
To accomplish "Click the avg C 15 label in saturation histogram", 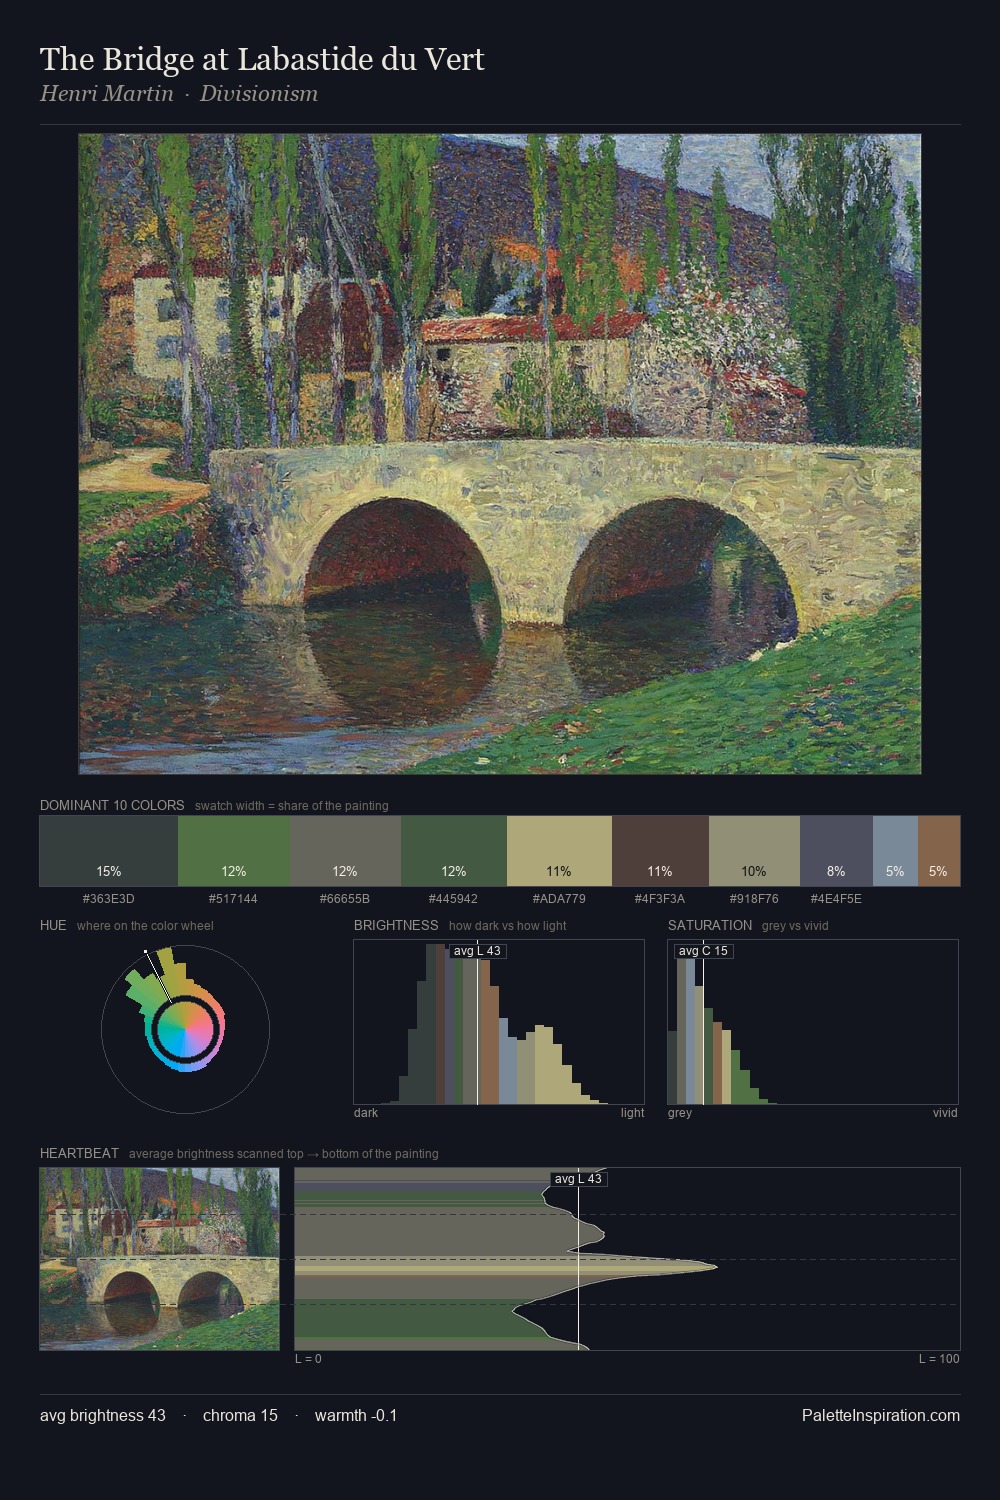I will (703, 951).
